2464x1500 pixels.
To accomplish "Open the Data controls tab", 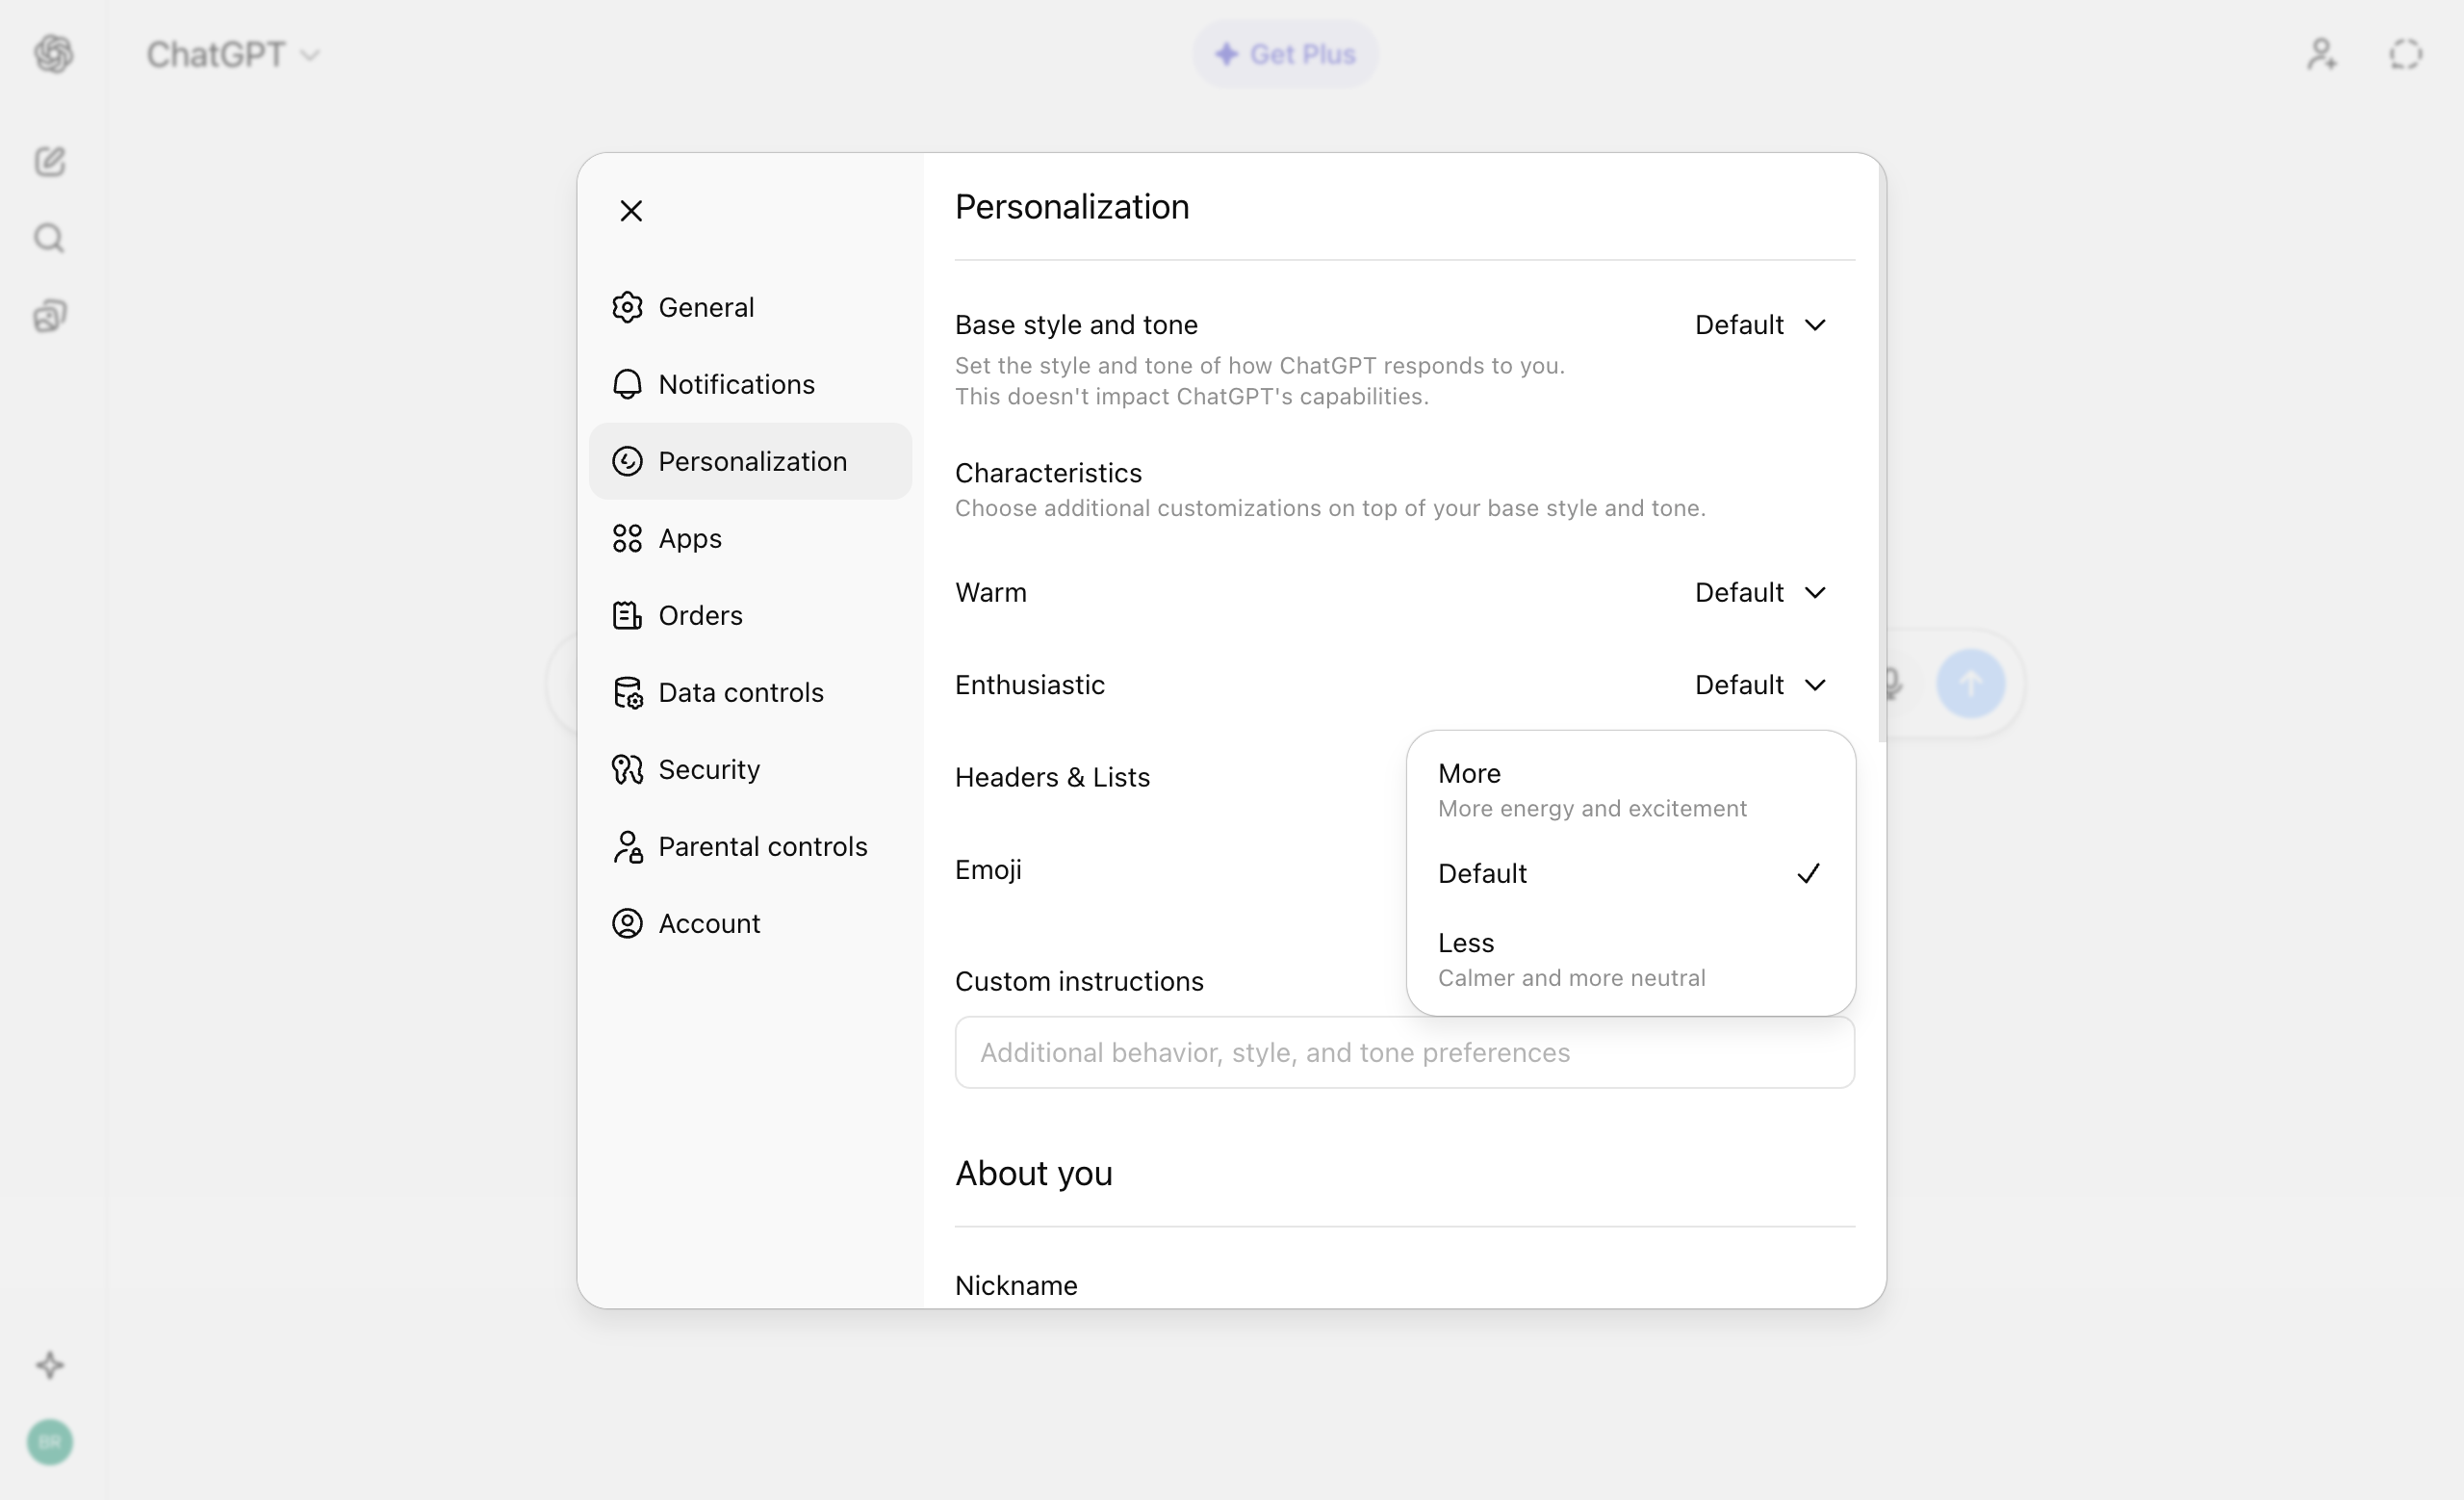I will [750, 692].
